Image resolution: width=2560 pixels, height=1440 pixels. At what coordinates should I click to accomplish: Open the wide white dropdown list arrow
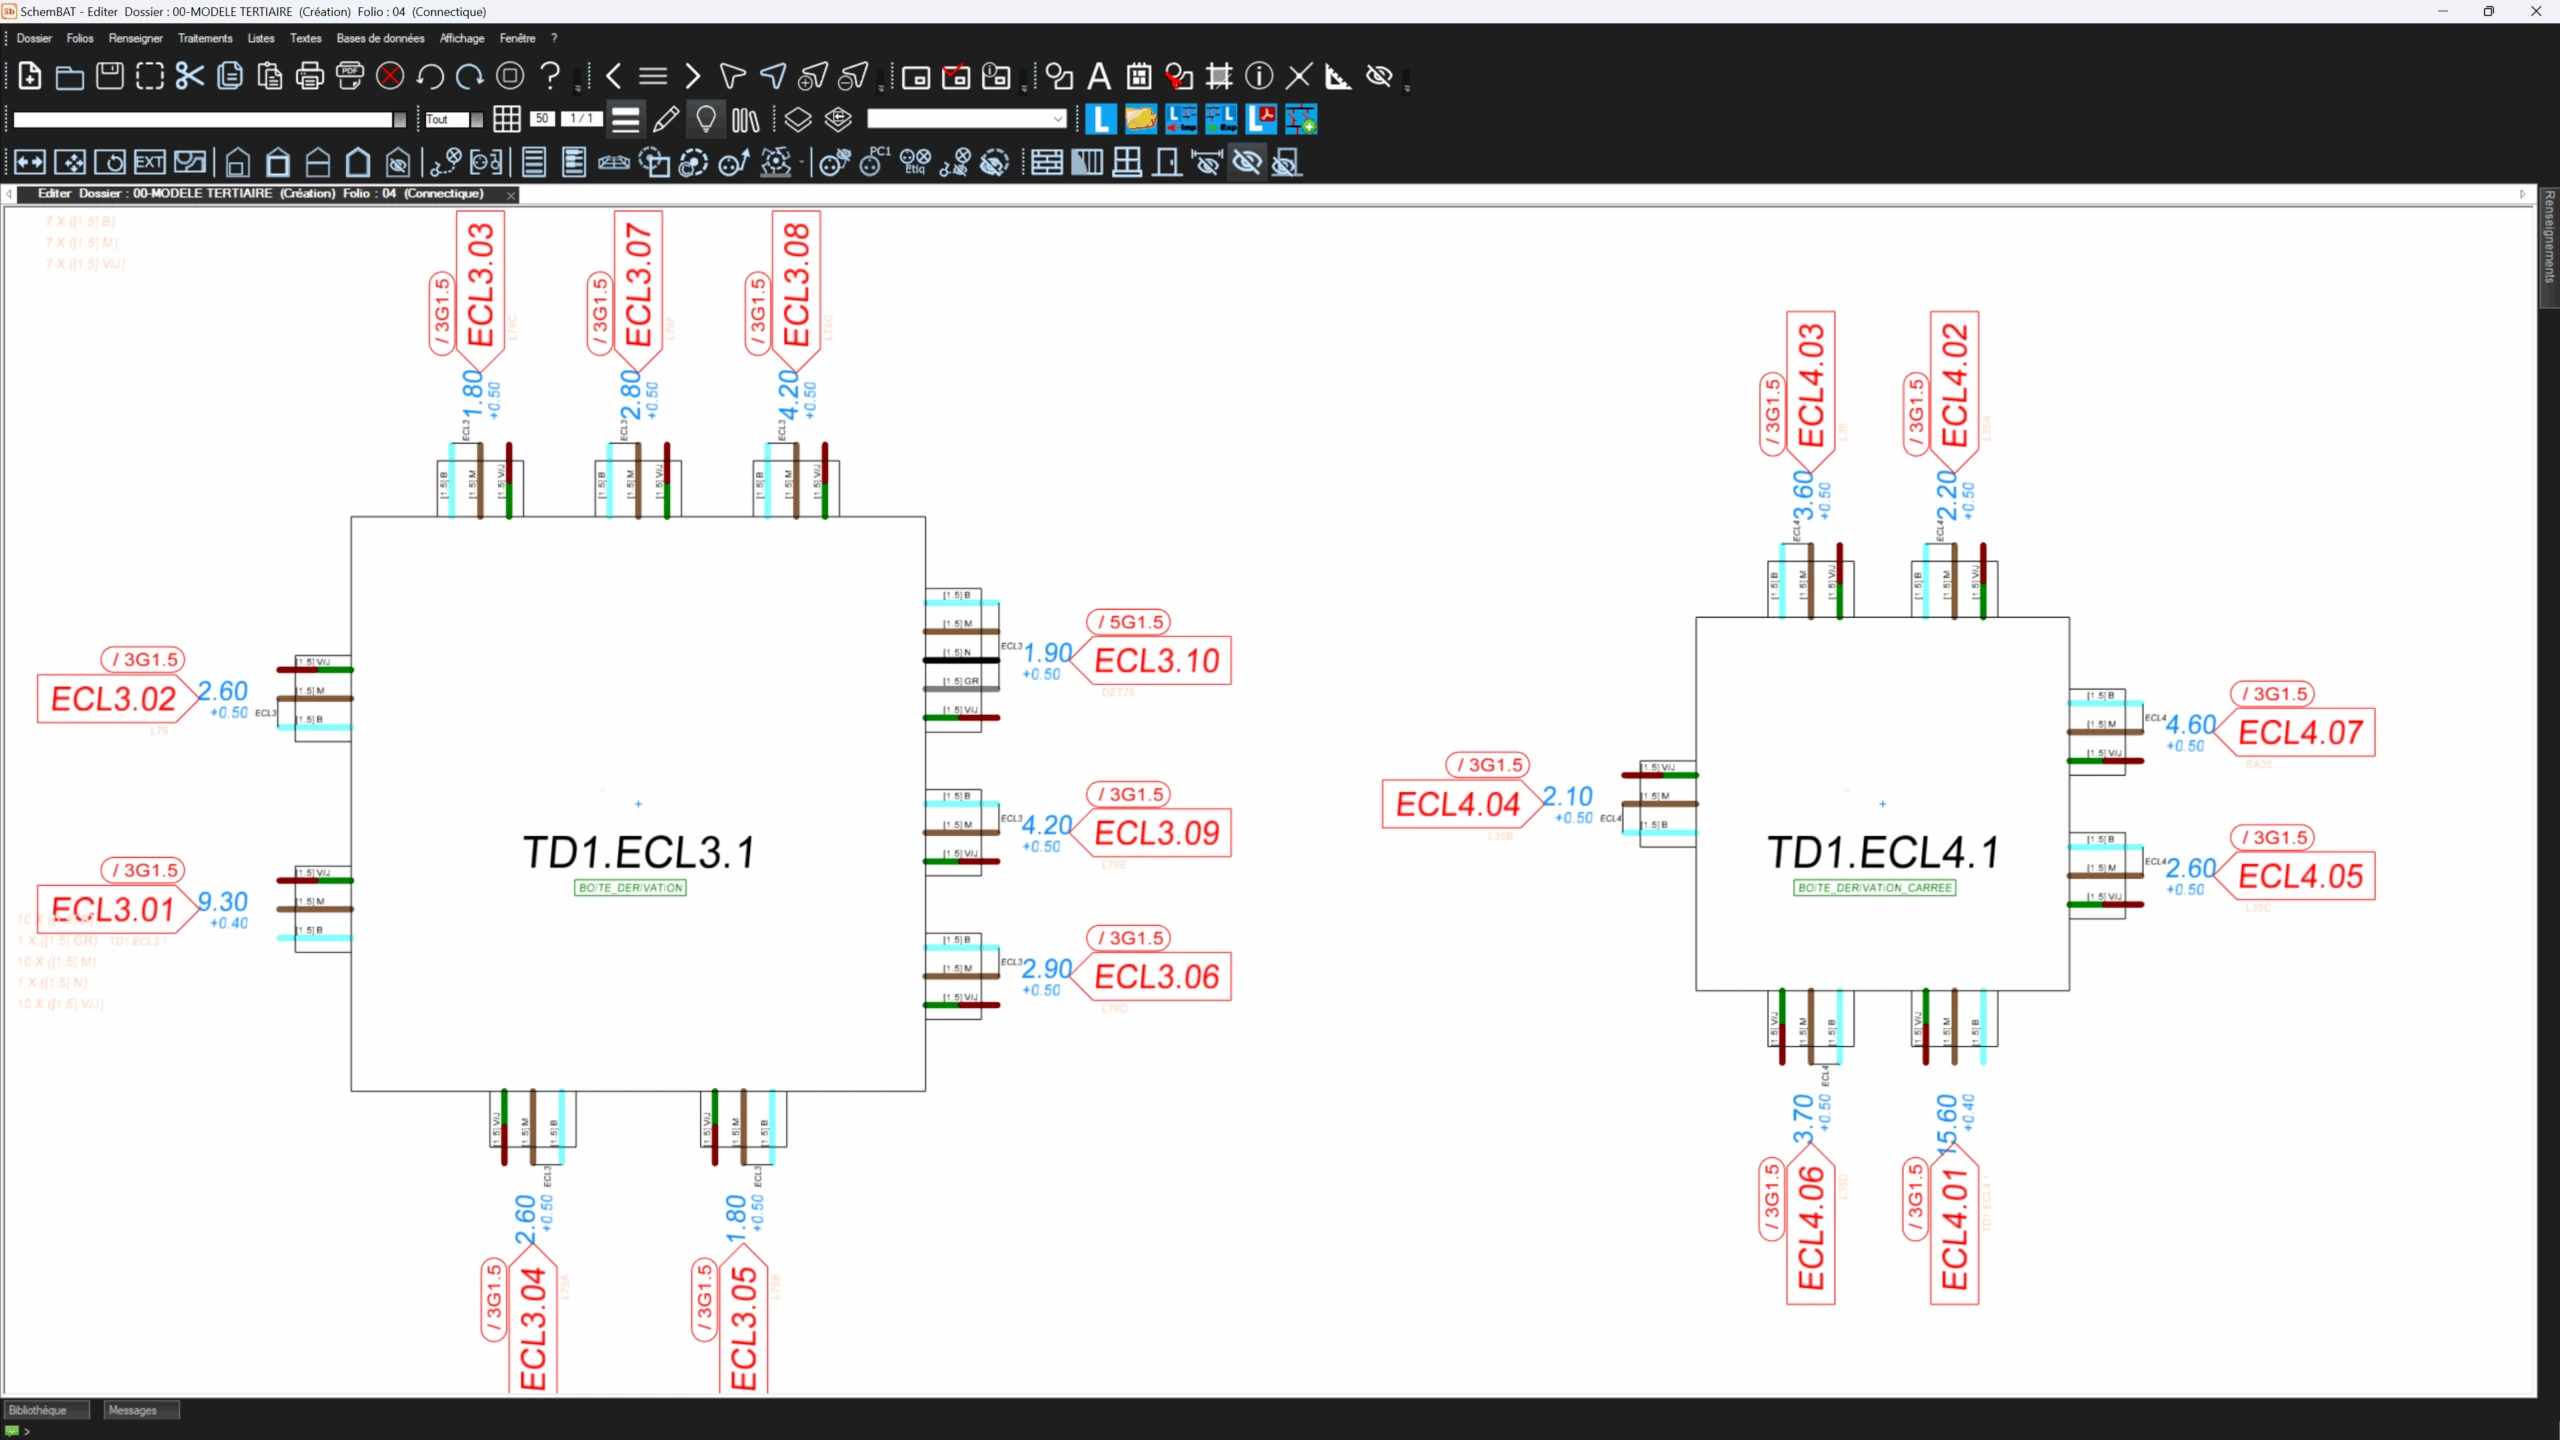pyautogui.click(x=400, y=120)
